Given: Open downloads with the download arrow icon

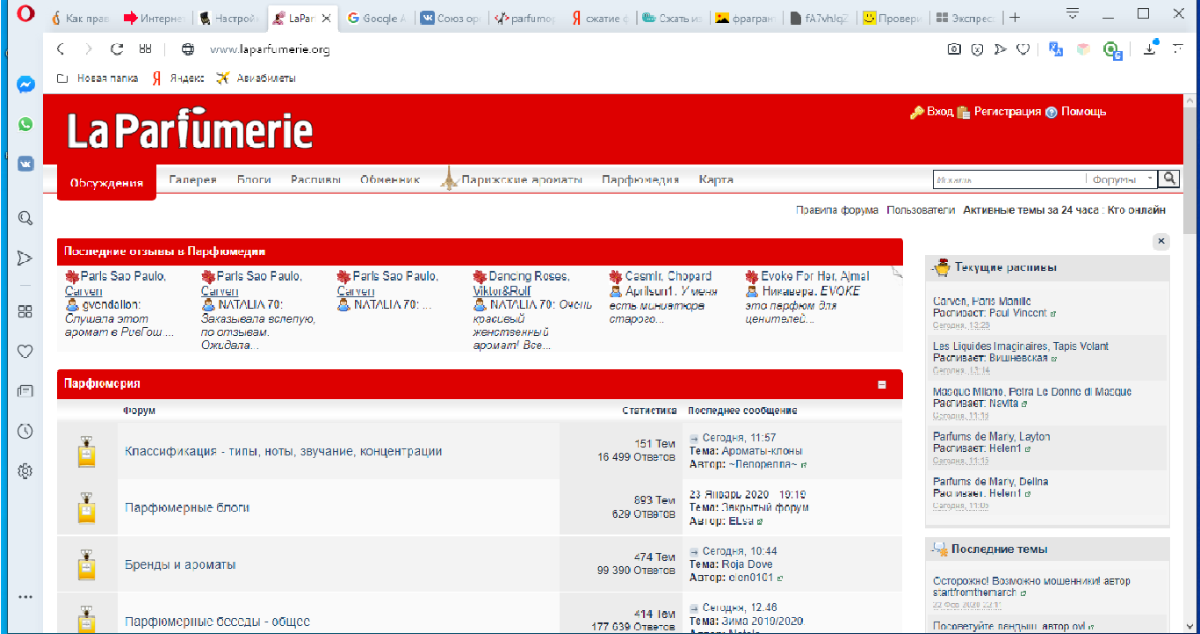Looking at the screenshot, I should [1151, 49].
